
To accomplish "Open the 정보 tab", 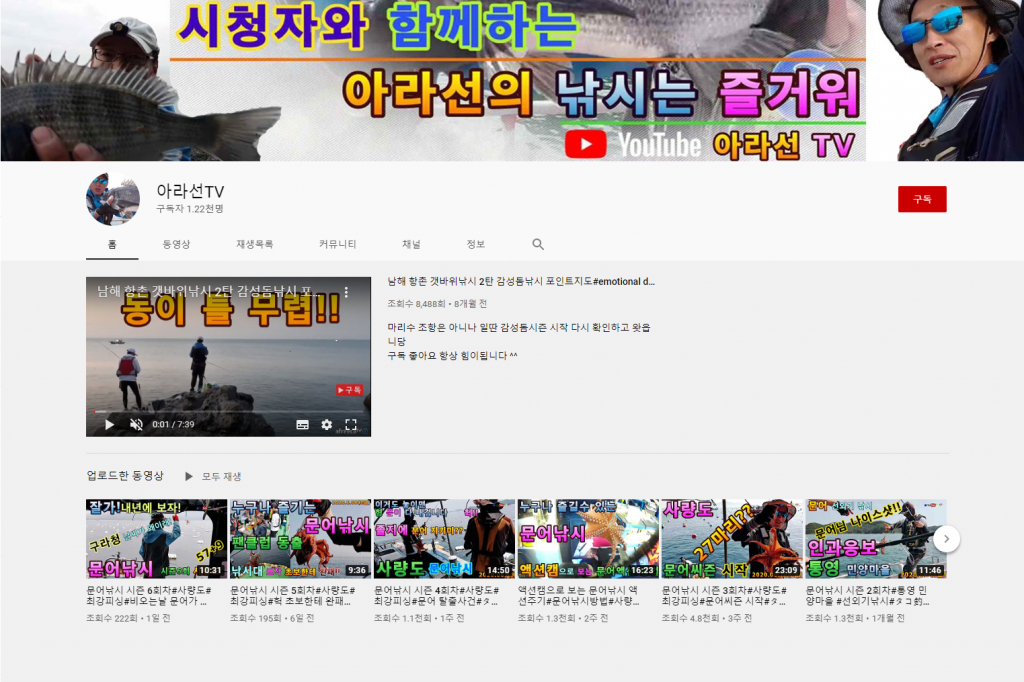I will click(475, 244).
